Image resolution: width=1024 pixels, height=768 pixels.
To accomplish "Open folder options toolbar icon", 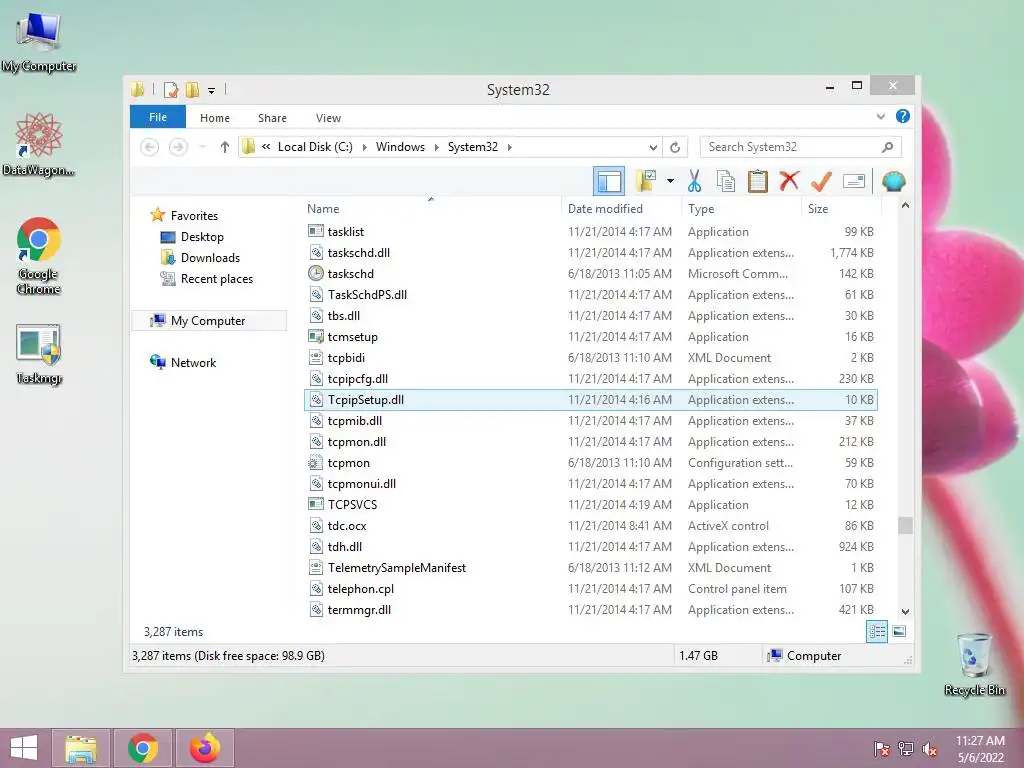I will tap(646, 181).
